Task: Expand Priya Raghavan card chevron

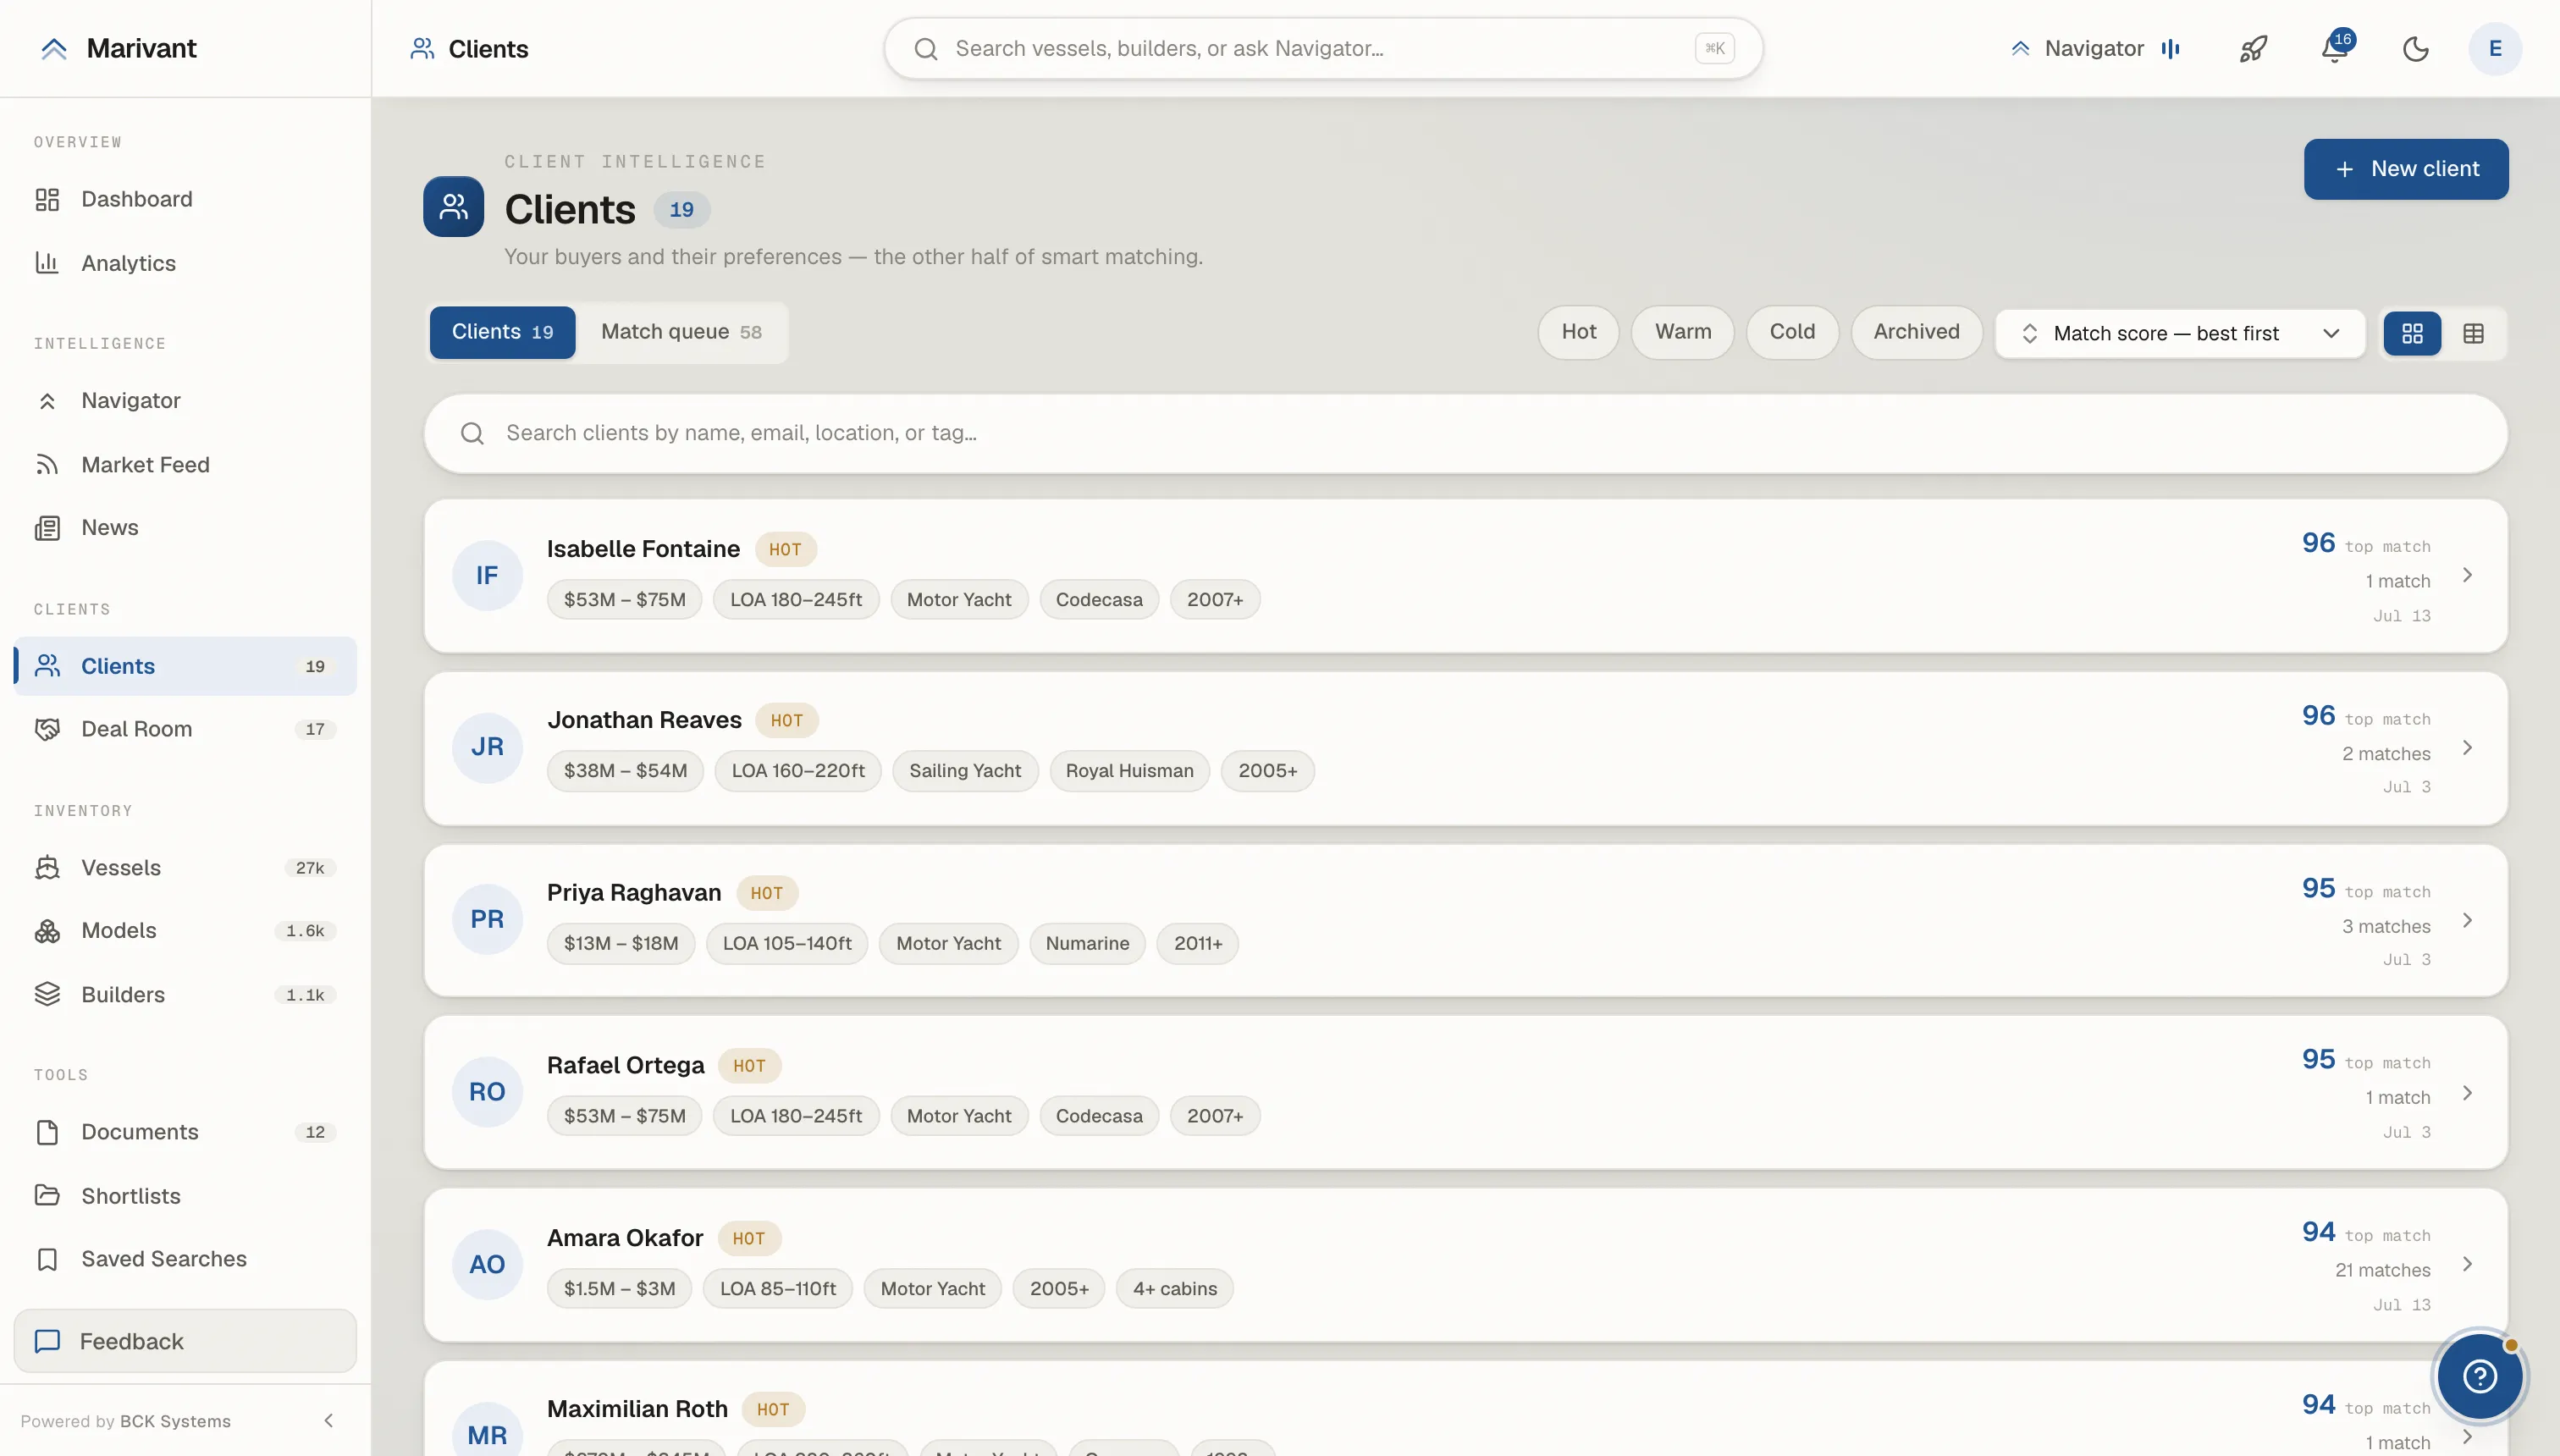Action: pos(2467,920)
